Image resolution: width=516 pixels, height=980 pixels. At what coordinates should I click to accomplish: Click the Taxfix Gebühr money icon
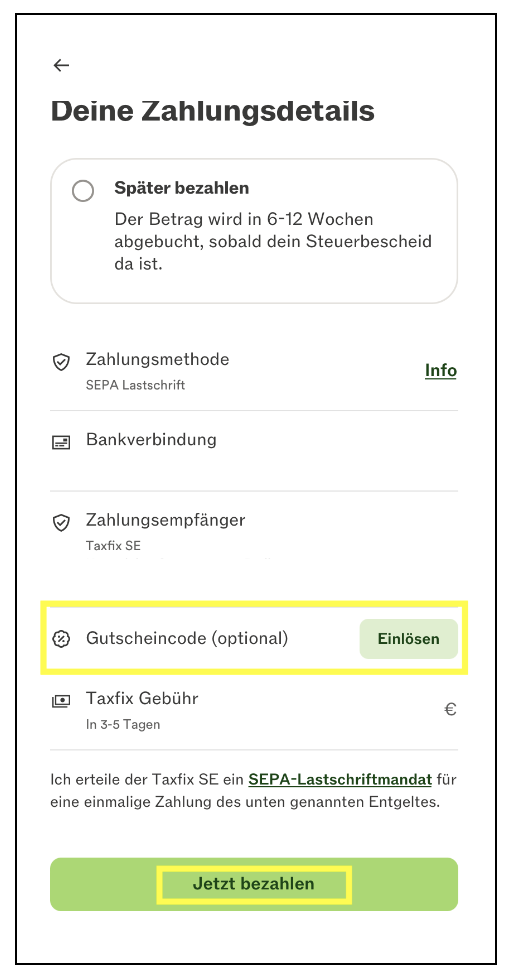(x=61, y=701)
